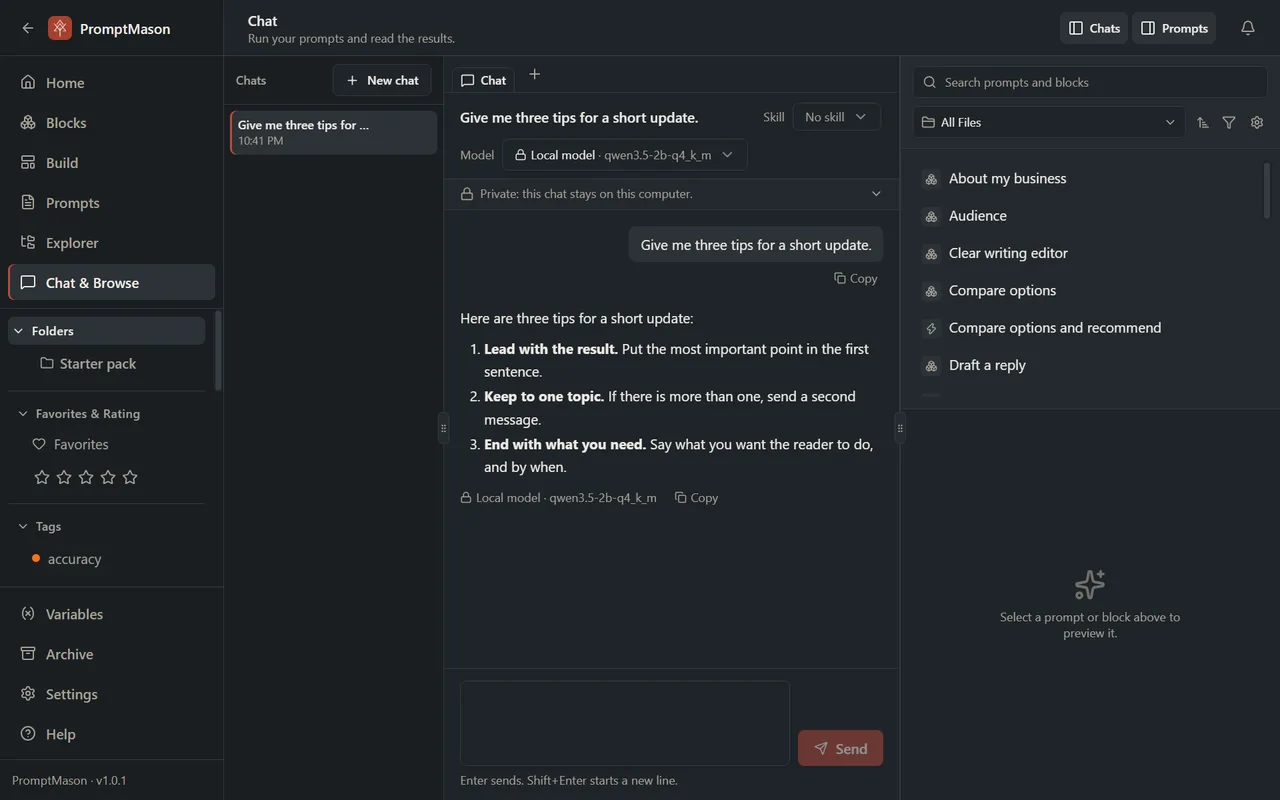Click the message input box
This screenshot has width=1280, height=800.
coord(625,723)
